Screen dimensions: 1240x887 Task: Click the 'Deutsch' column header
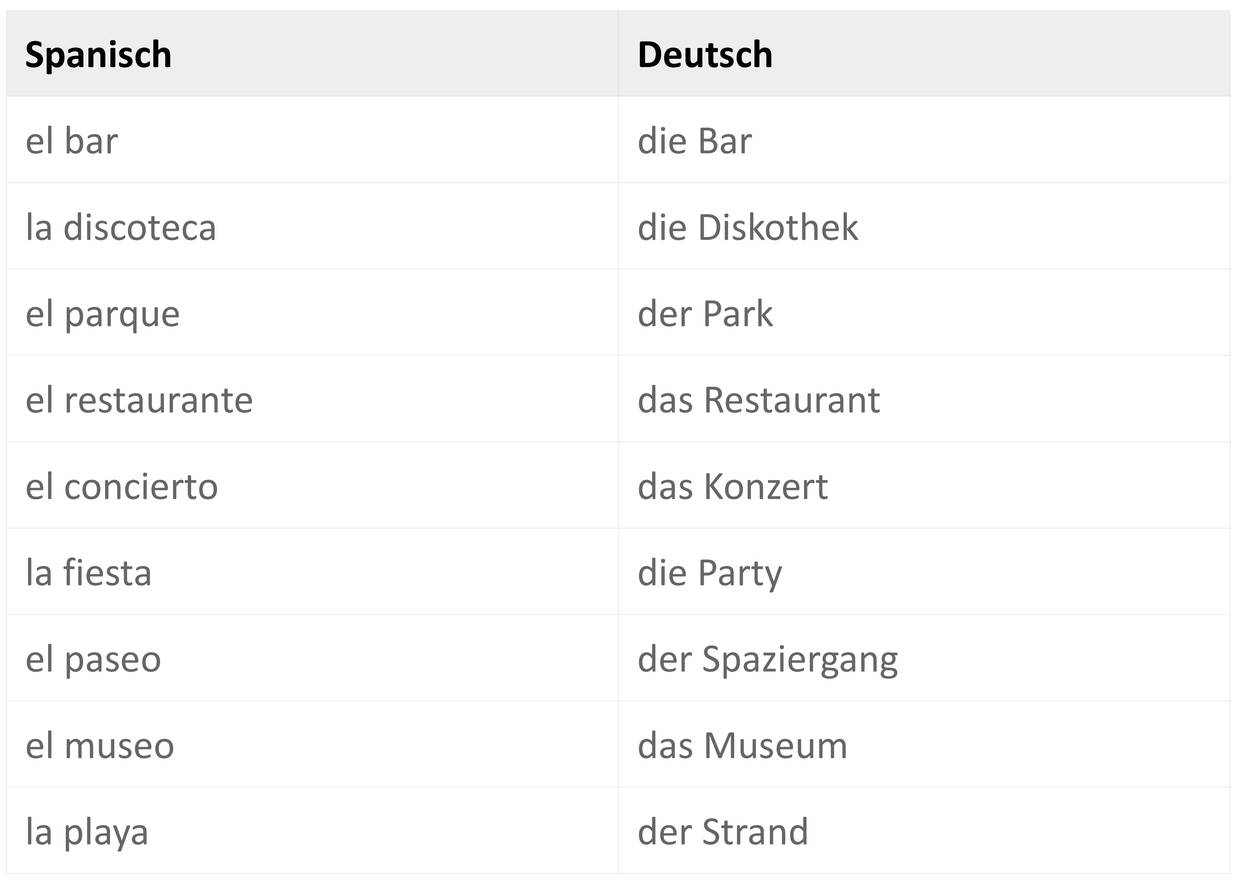point(705,54)
